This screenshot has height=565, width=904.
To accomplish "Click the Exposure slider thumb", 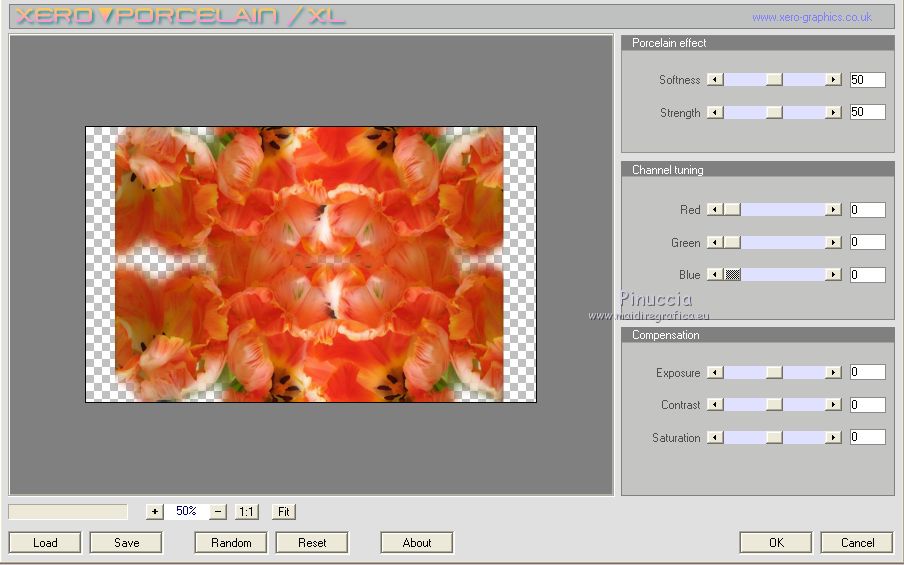I will 774,373.
